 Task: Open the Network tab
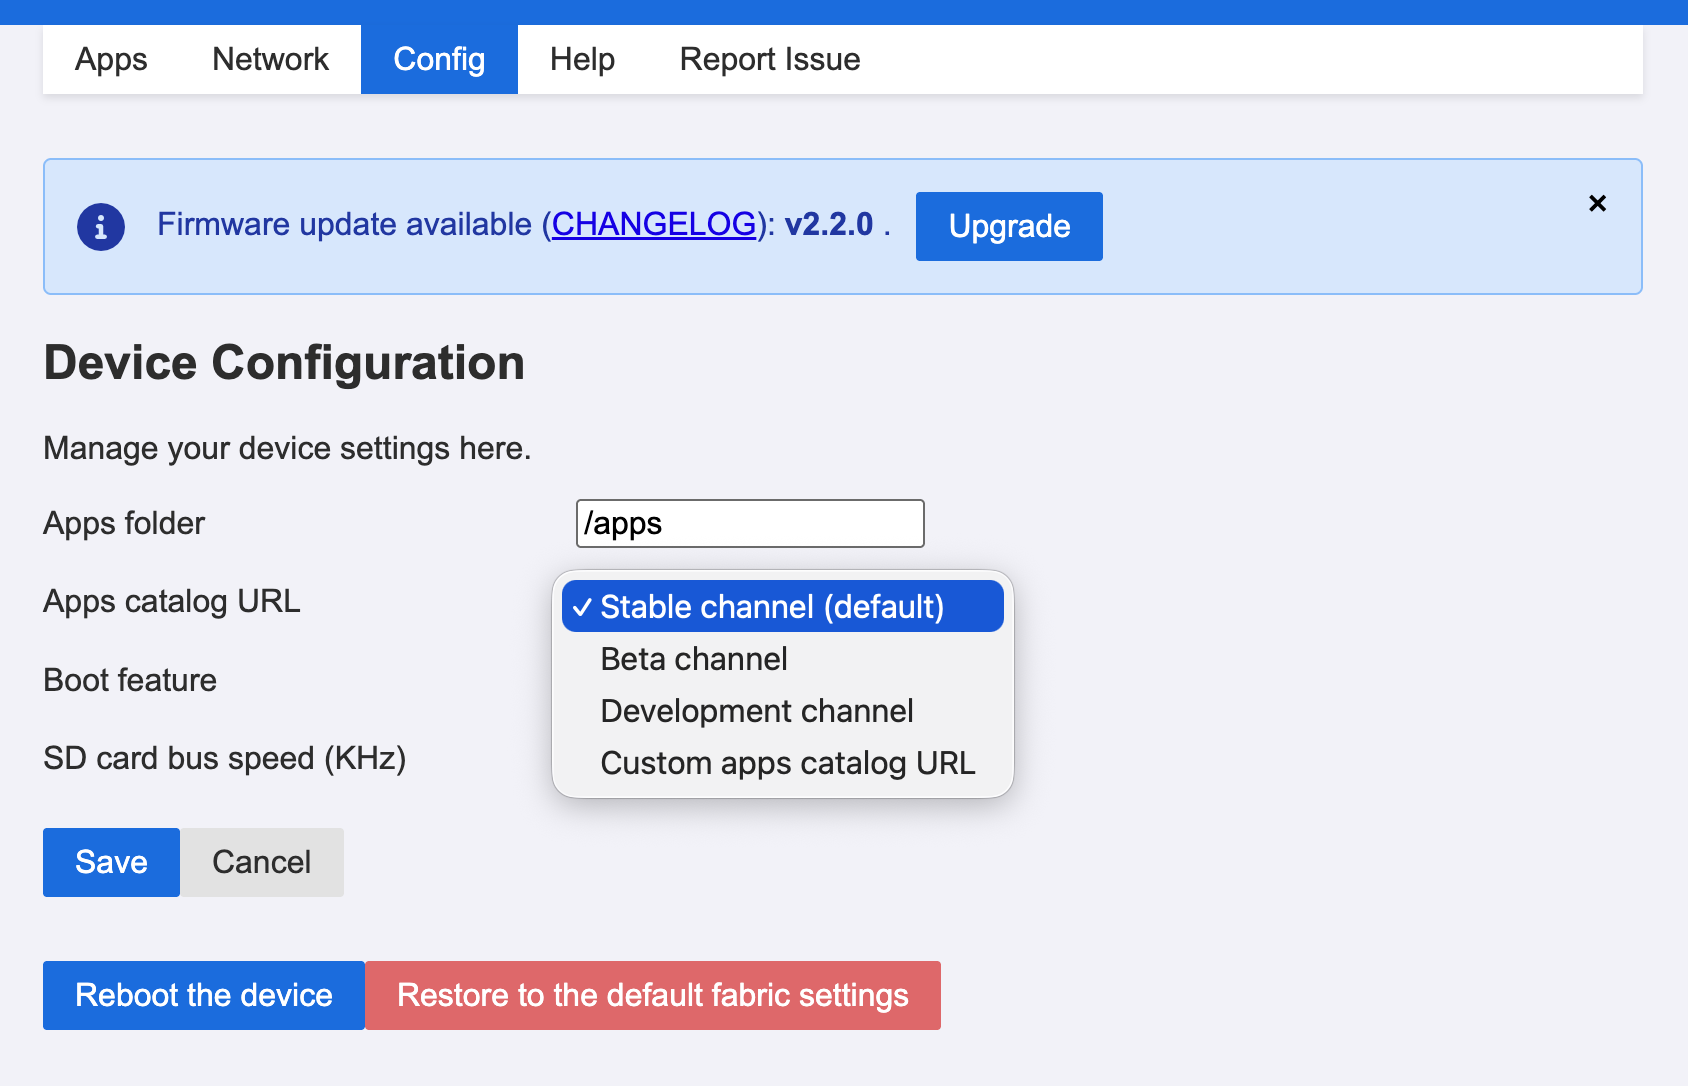269,59
